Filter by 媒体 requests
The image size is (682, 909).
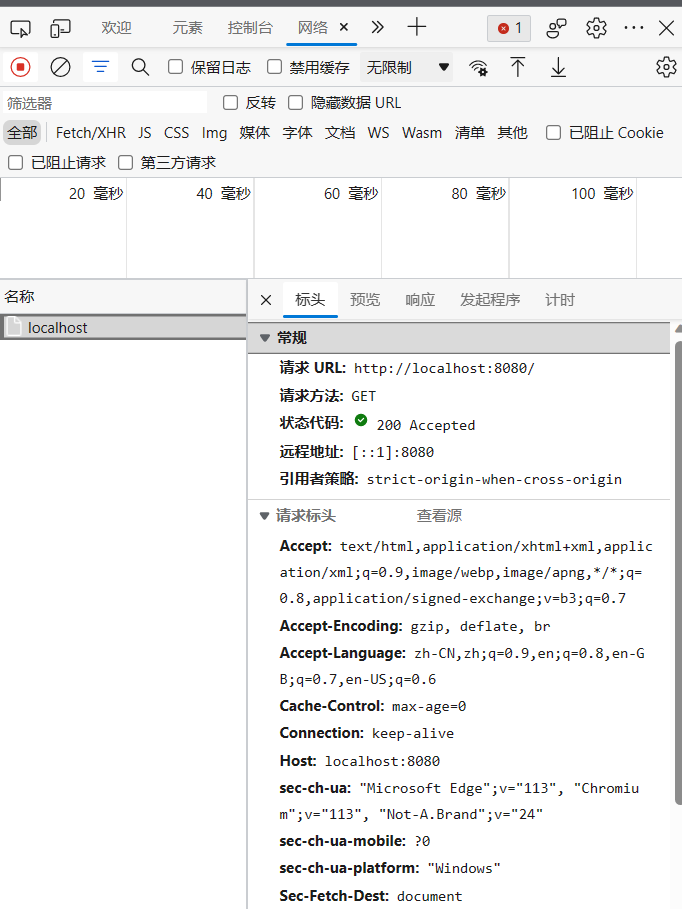255,133
